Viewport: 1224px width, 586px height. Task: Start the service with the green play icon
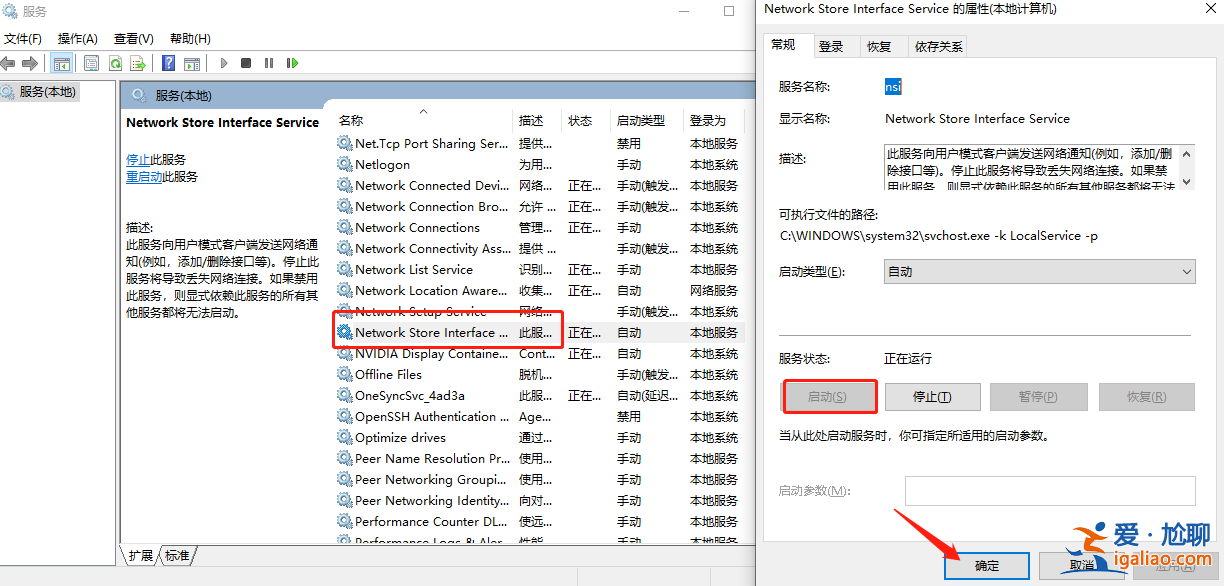[224, 63]
